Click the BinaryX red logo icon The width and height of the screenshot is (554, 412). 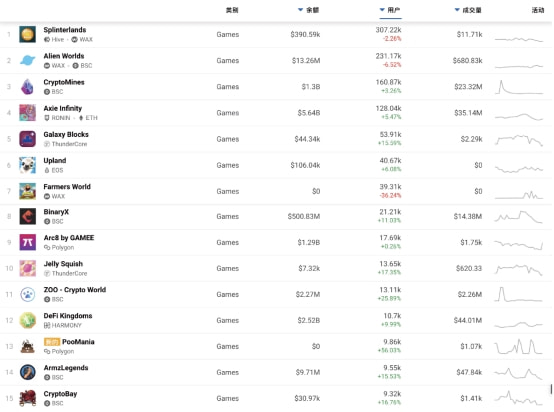point(27,216)
